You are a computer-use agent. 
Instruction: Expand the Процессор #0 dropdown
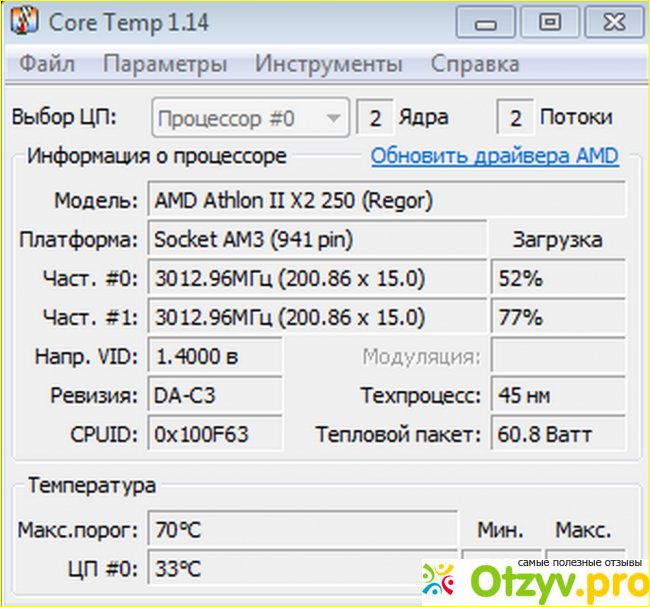(x=250, y=118)
